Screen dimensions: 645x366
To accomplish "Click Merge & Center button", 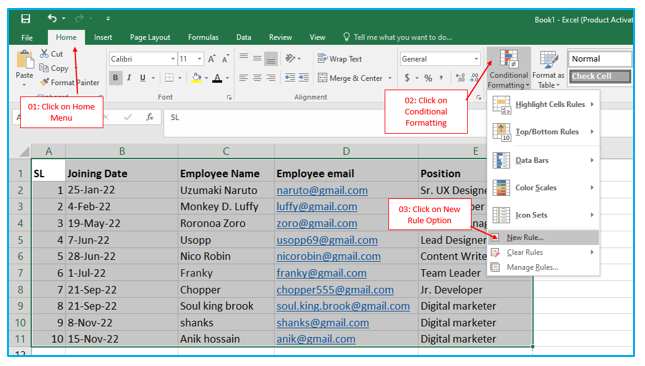I will pyautogui.click(x=350, y=78).
